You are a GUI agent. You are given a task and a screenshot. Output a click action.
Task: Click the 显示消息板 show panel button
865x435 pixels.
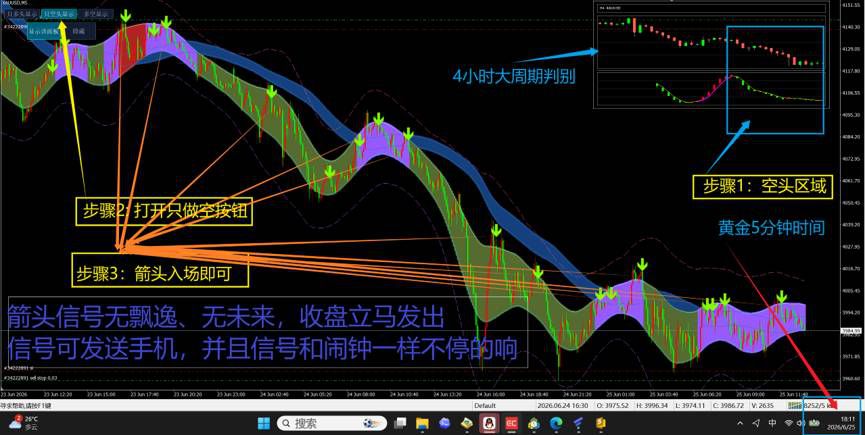coord(47,31)
